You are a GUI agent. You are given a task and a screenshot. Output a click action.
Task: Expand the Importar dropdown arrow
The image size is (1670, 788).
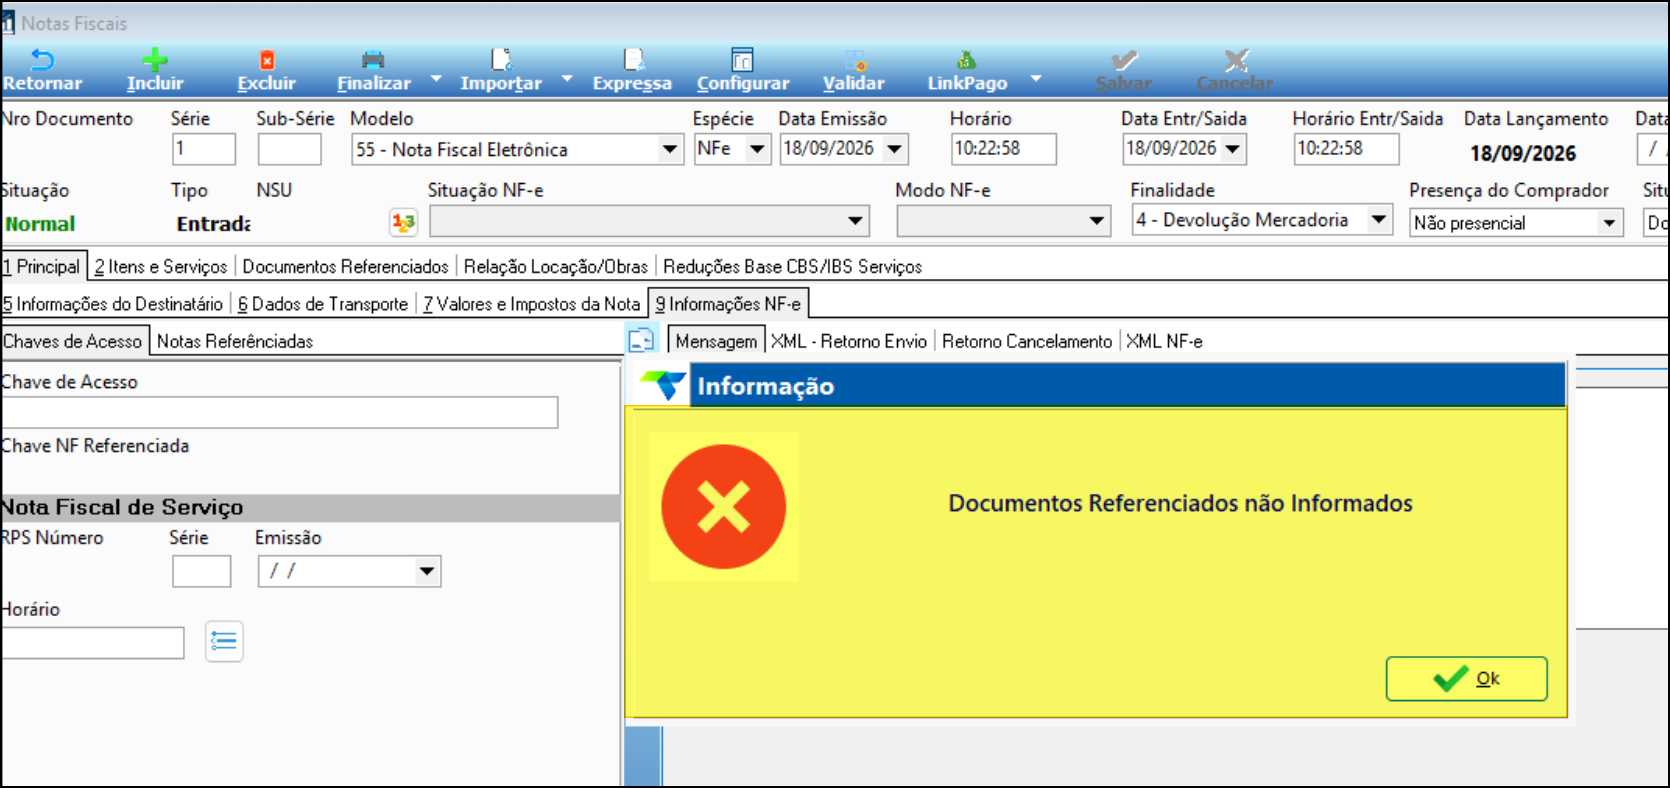[x=567, y=78]
